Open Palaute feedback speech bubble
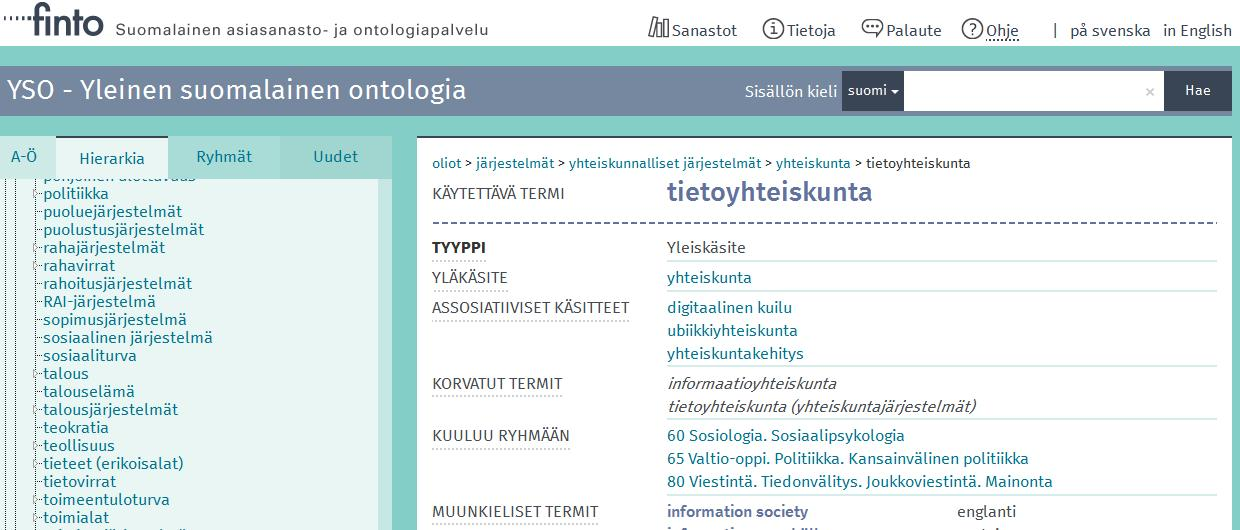This screenshot has height=530, width=1240. point(872,29)
